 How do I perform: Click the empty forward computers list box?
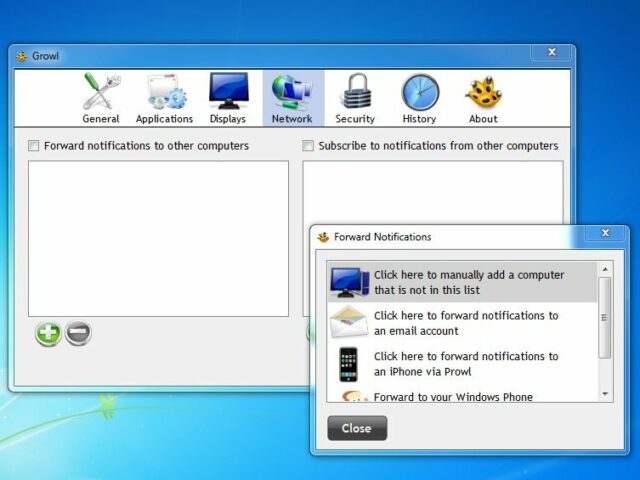tap(158, 239)
